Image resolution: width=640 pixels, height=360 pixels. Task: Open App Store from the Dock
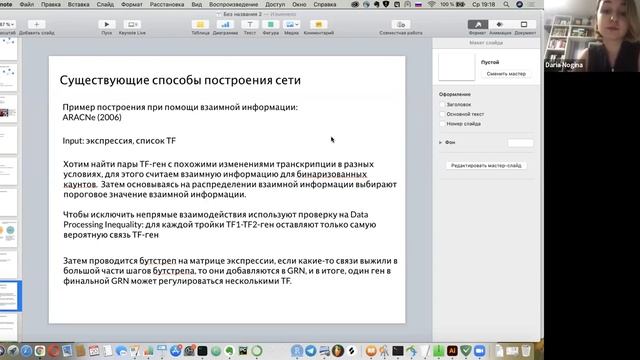pos(176,351)
